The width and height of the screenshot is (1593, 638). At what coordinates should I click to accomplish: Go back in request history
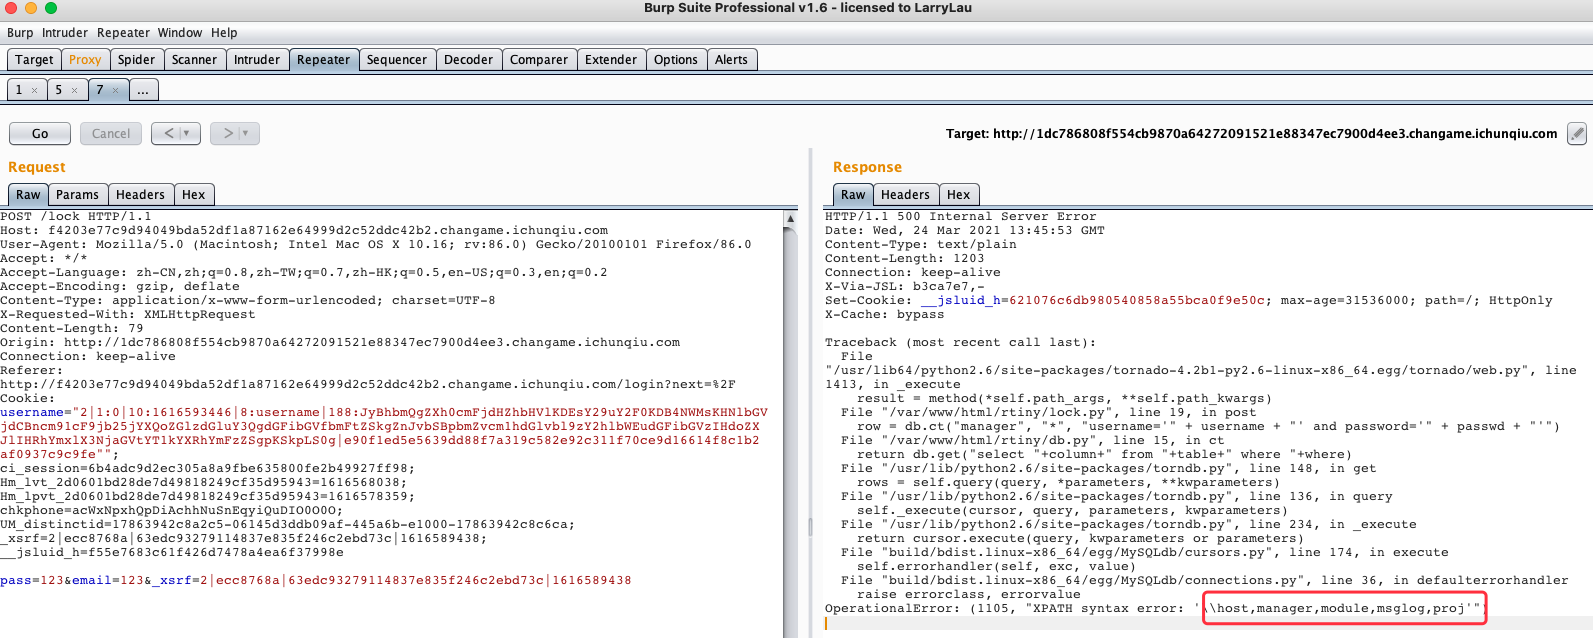click(176, 133)
